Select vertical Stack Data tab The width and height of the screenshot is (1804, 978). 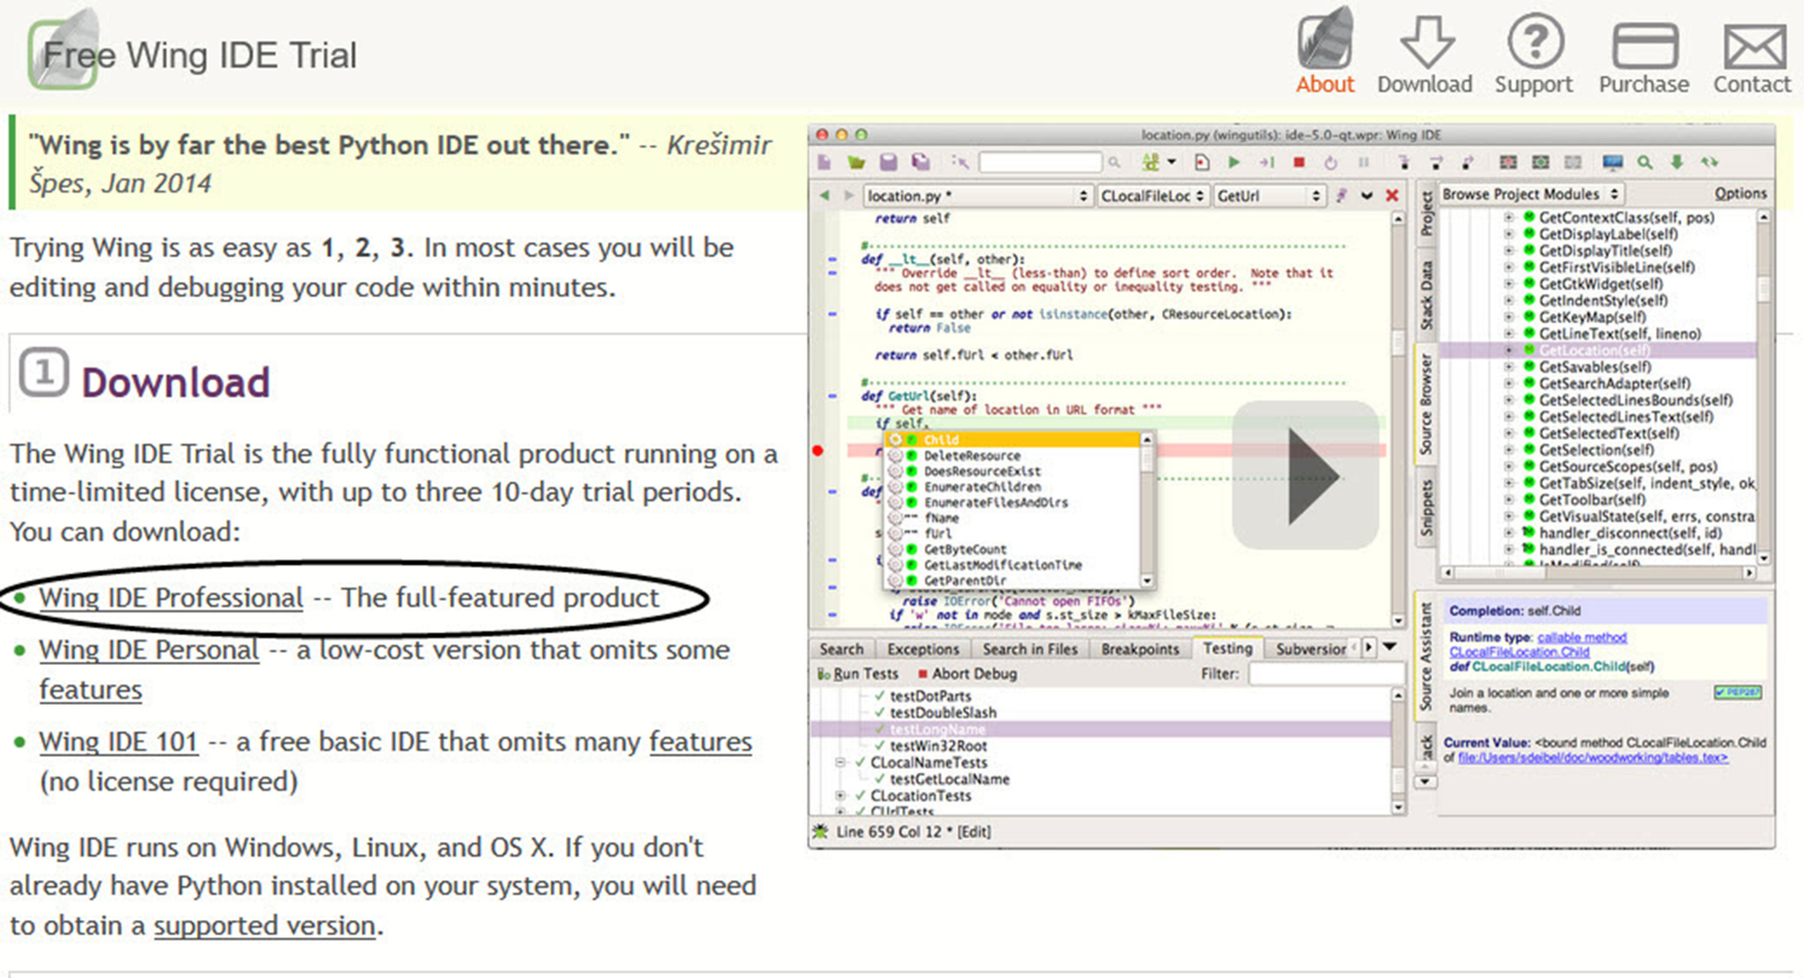[1426, 295]
